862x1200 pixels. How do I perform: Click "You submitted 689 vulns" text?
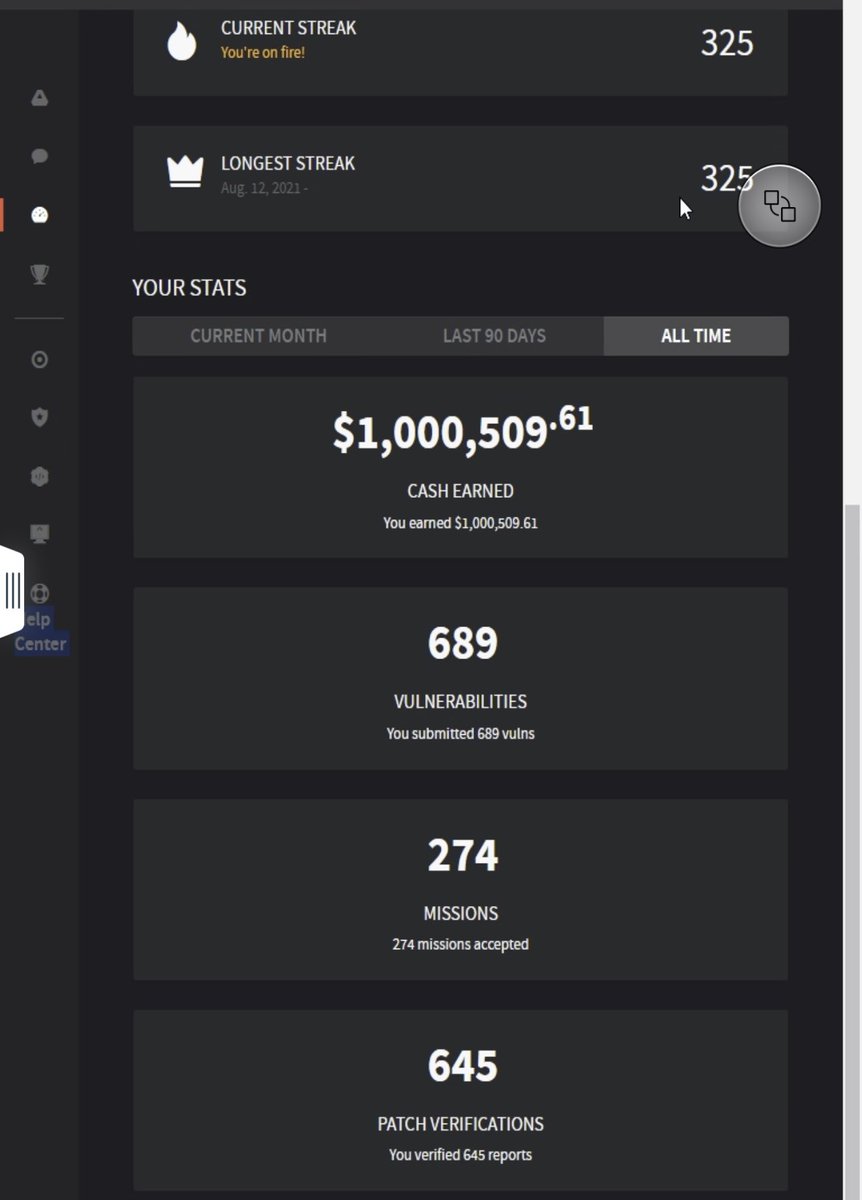click(x=460, y=734)
